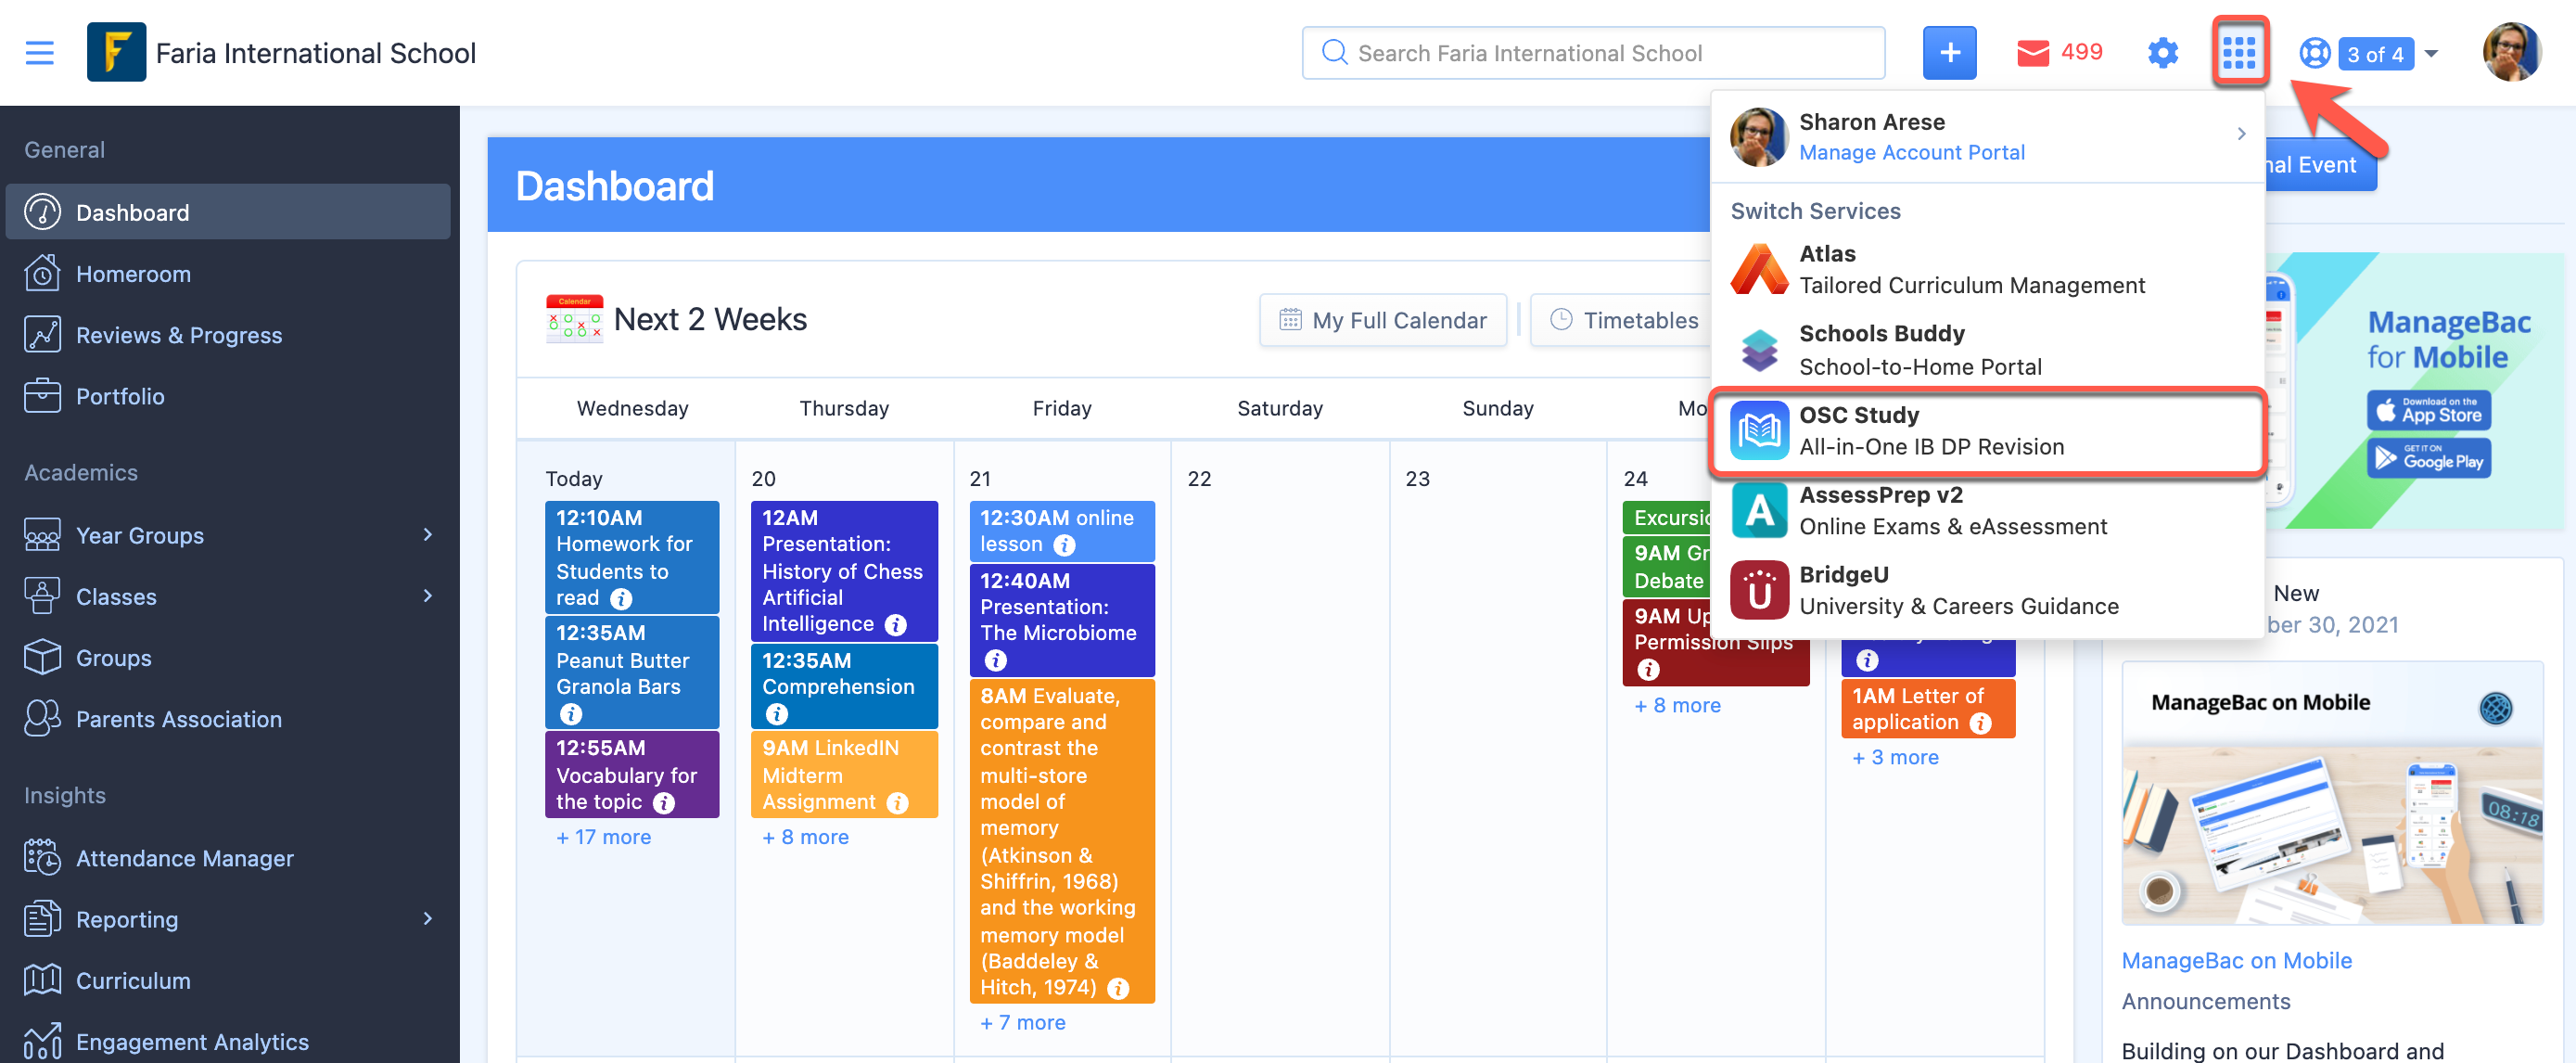
Task: Open Homework for Students to read event
Action: 631,557
